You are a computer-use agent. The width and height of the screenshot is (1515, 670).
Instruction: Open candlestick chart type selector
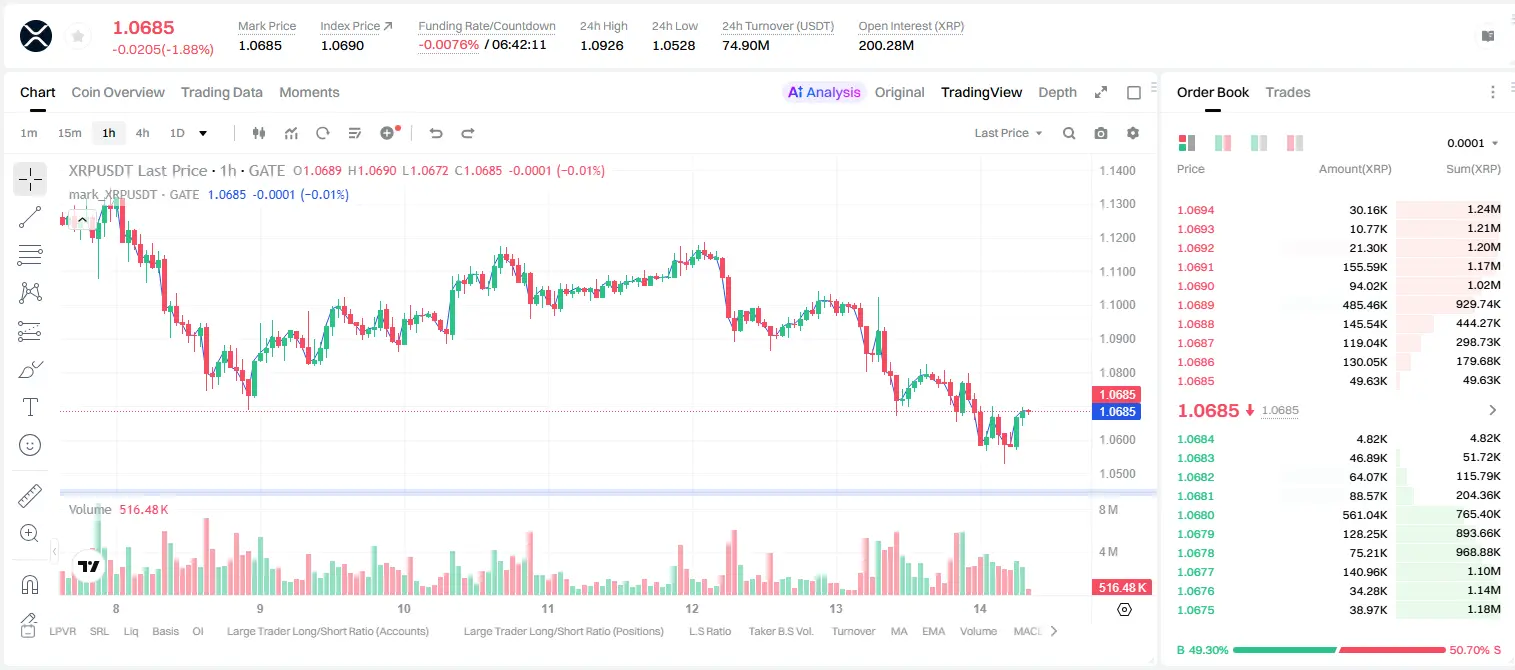click(x=259, y=133)
